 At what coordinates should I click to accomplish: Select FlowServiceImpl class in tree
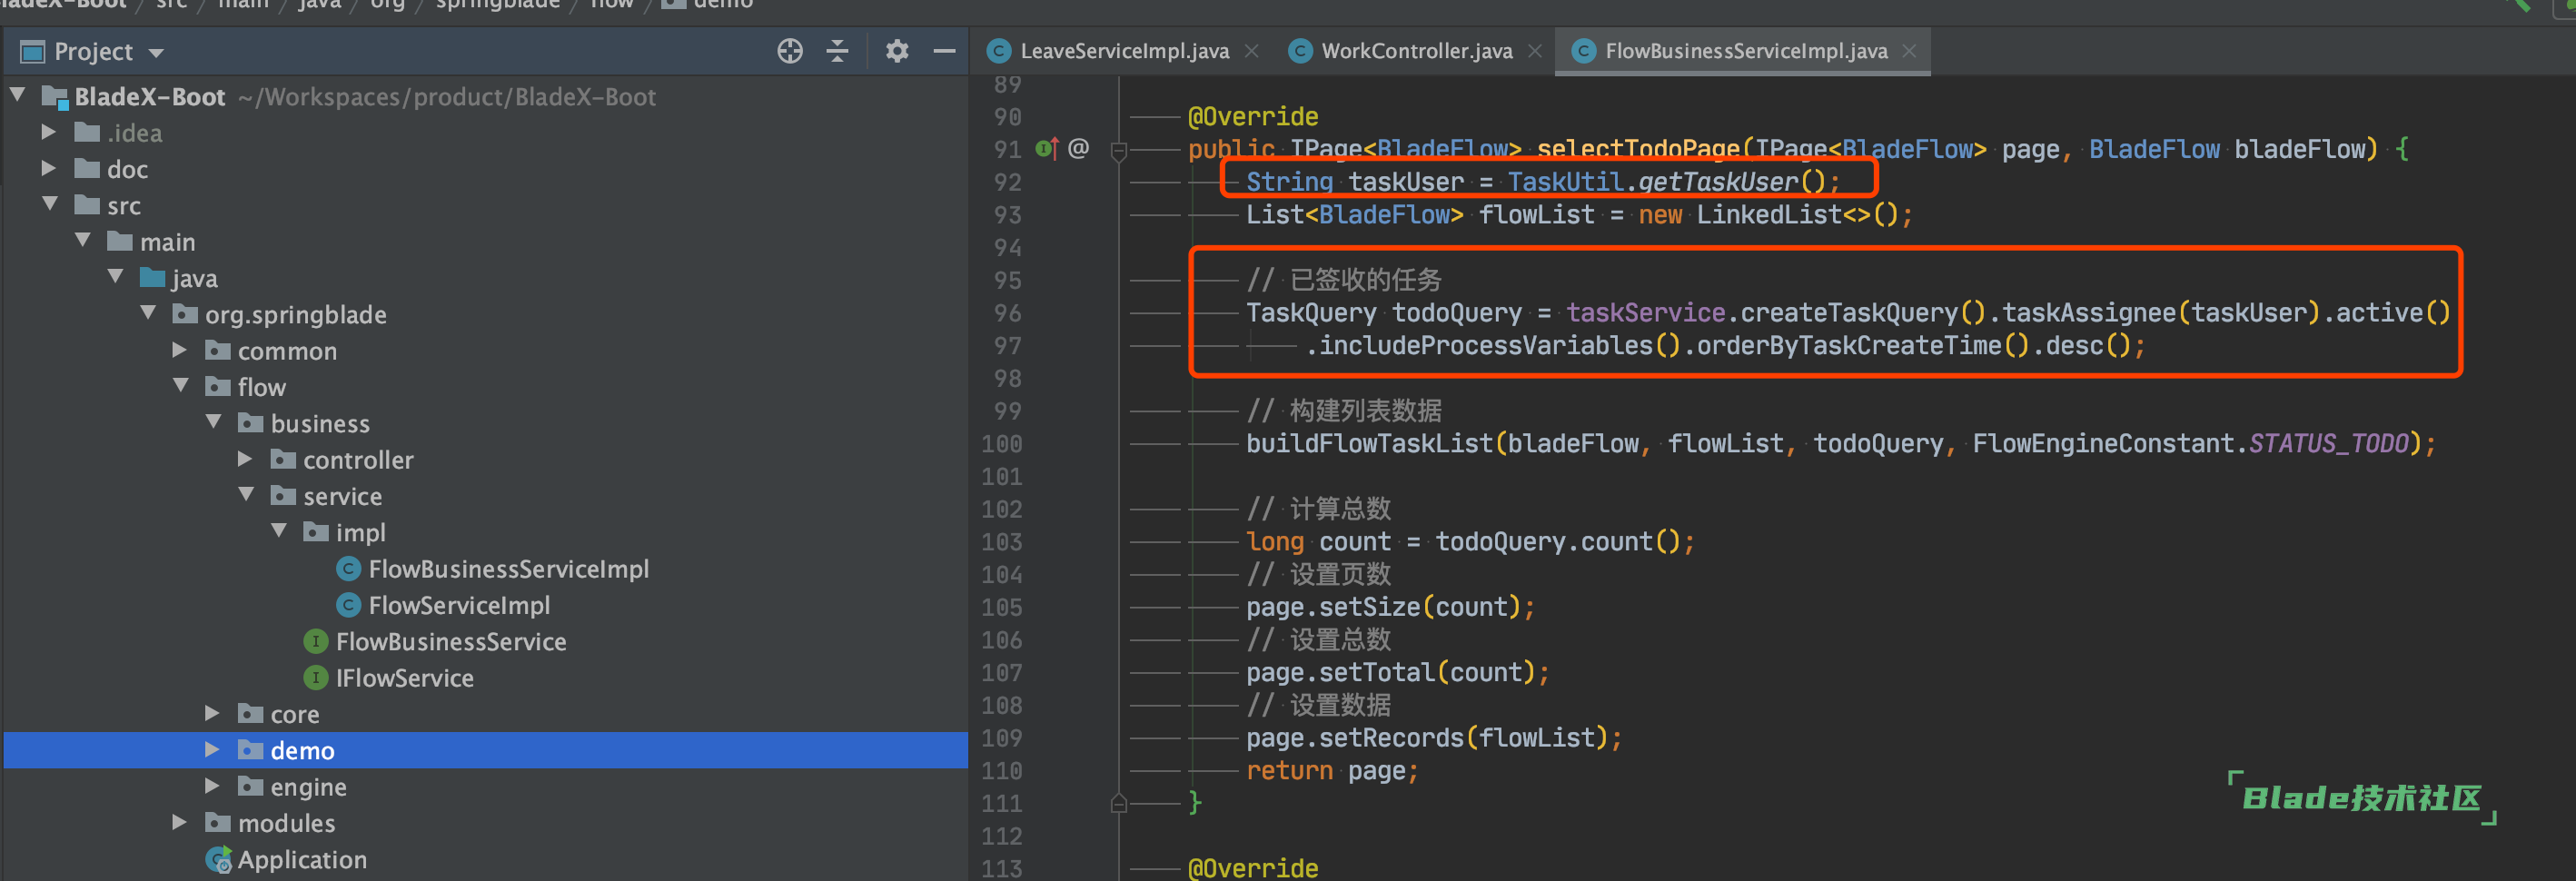click(x=459, y=605)
